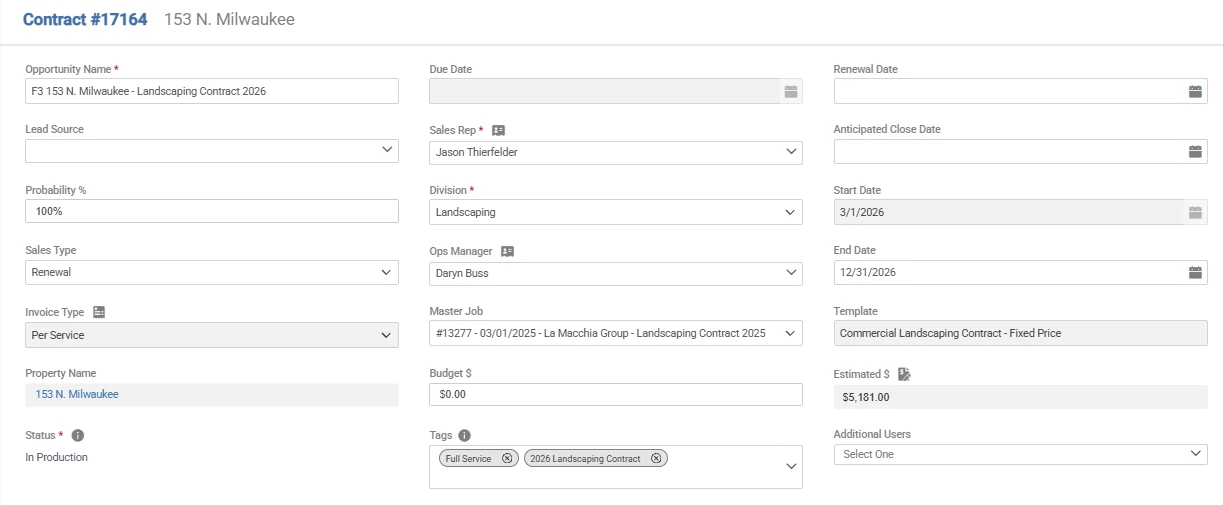Click the Status info icon

click(x=78, y=435)
